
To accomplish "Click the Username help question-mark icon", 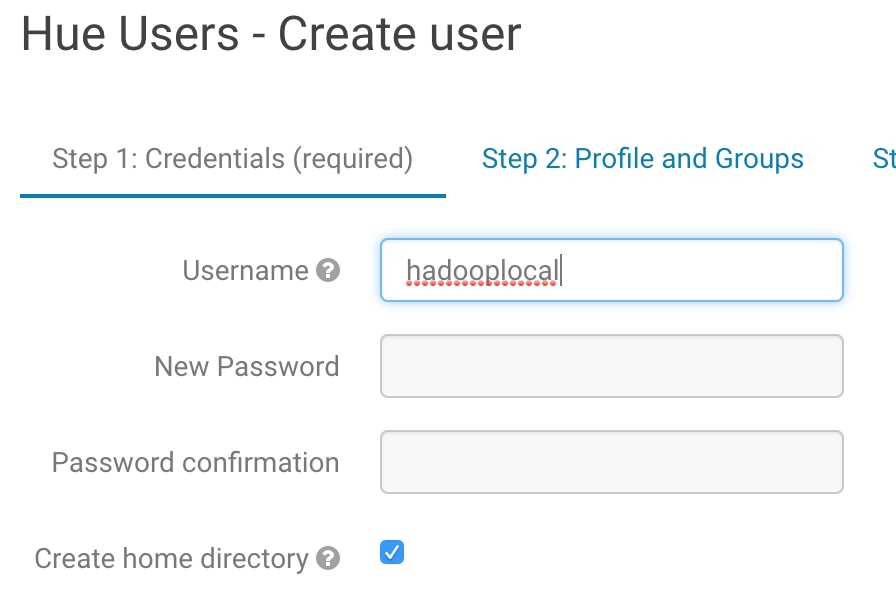I will pyautogui.click(x=328, y=271).
